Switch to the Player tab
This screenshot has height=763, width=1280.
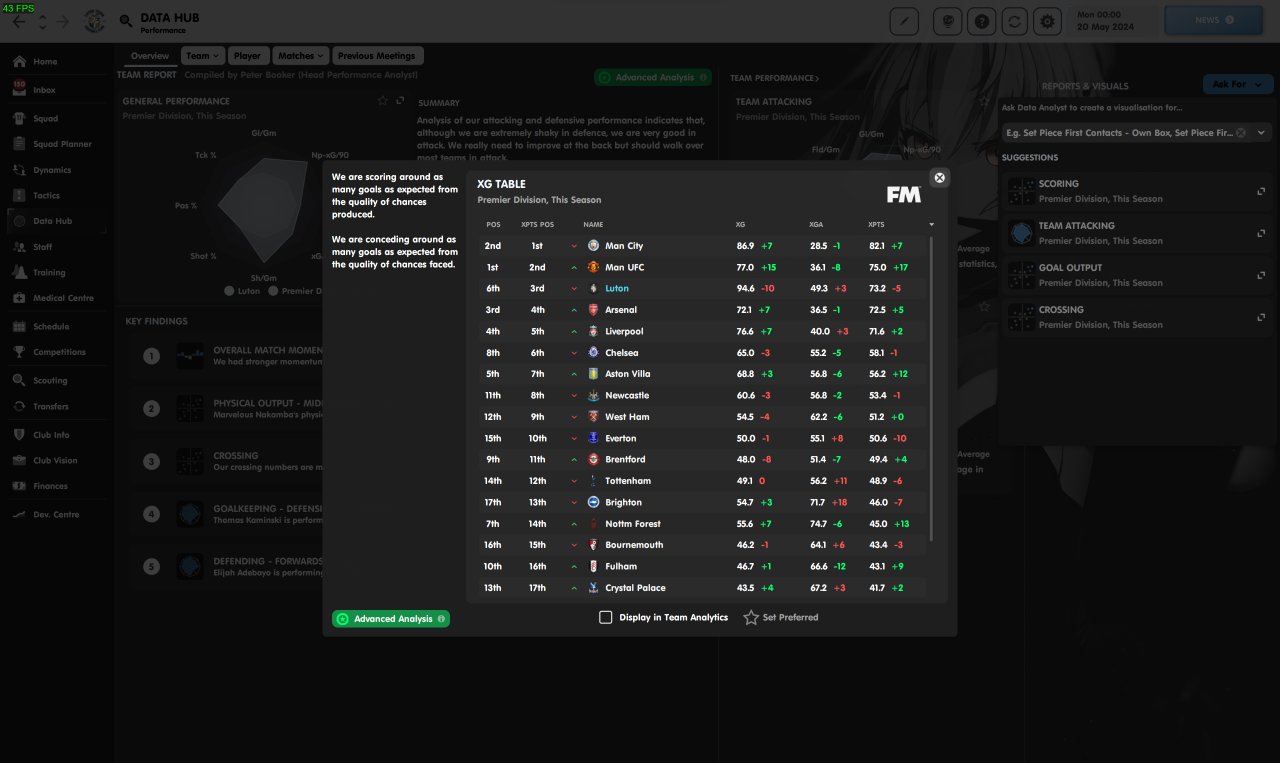[x=247, y=56]
